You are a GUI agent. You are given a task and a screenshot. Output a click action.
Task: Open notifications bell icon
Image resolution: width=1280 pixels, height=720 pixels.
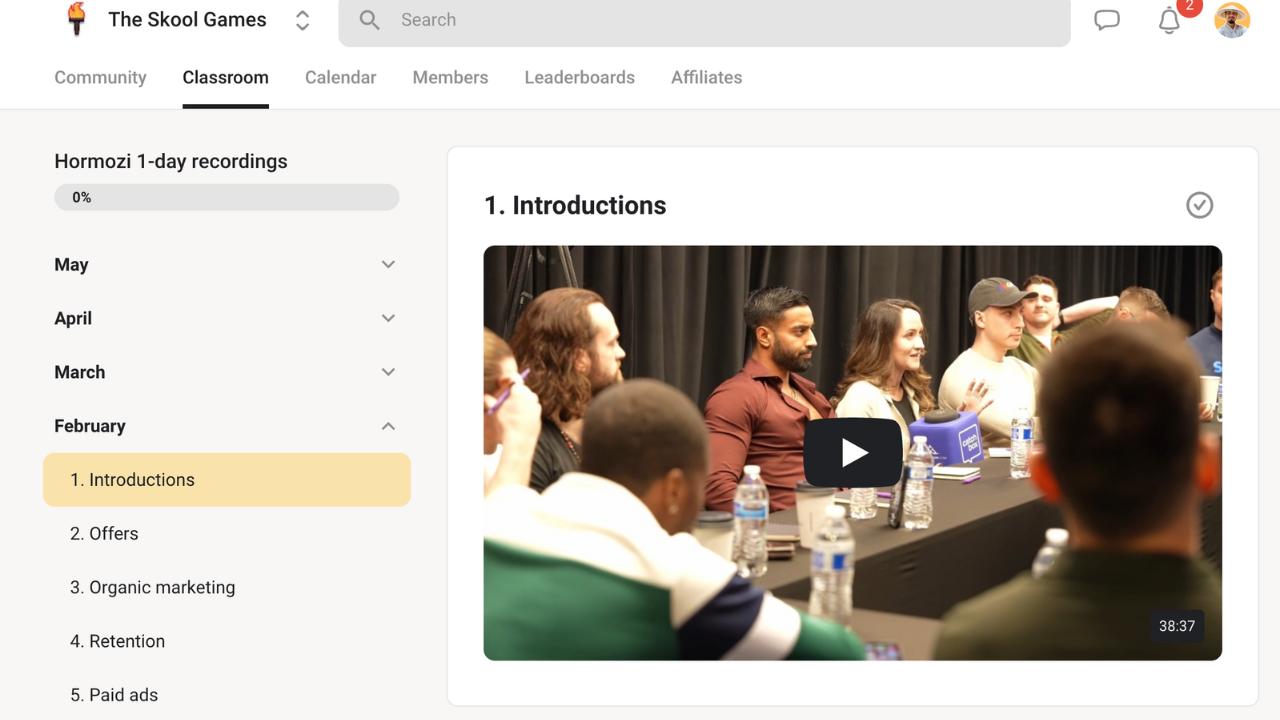point(1169,20)
